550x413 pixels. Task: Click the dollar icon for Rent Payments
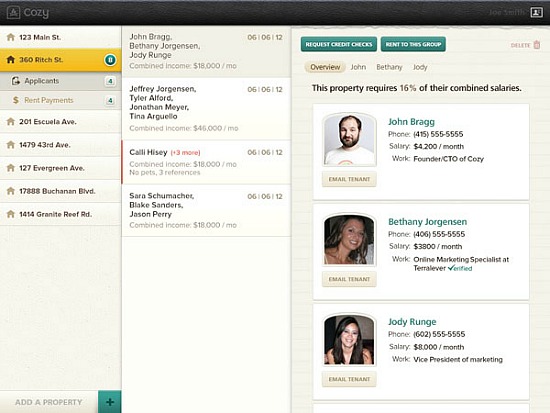[15, 100]
